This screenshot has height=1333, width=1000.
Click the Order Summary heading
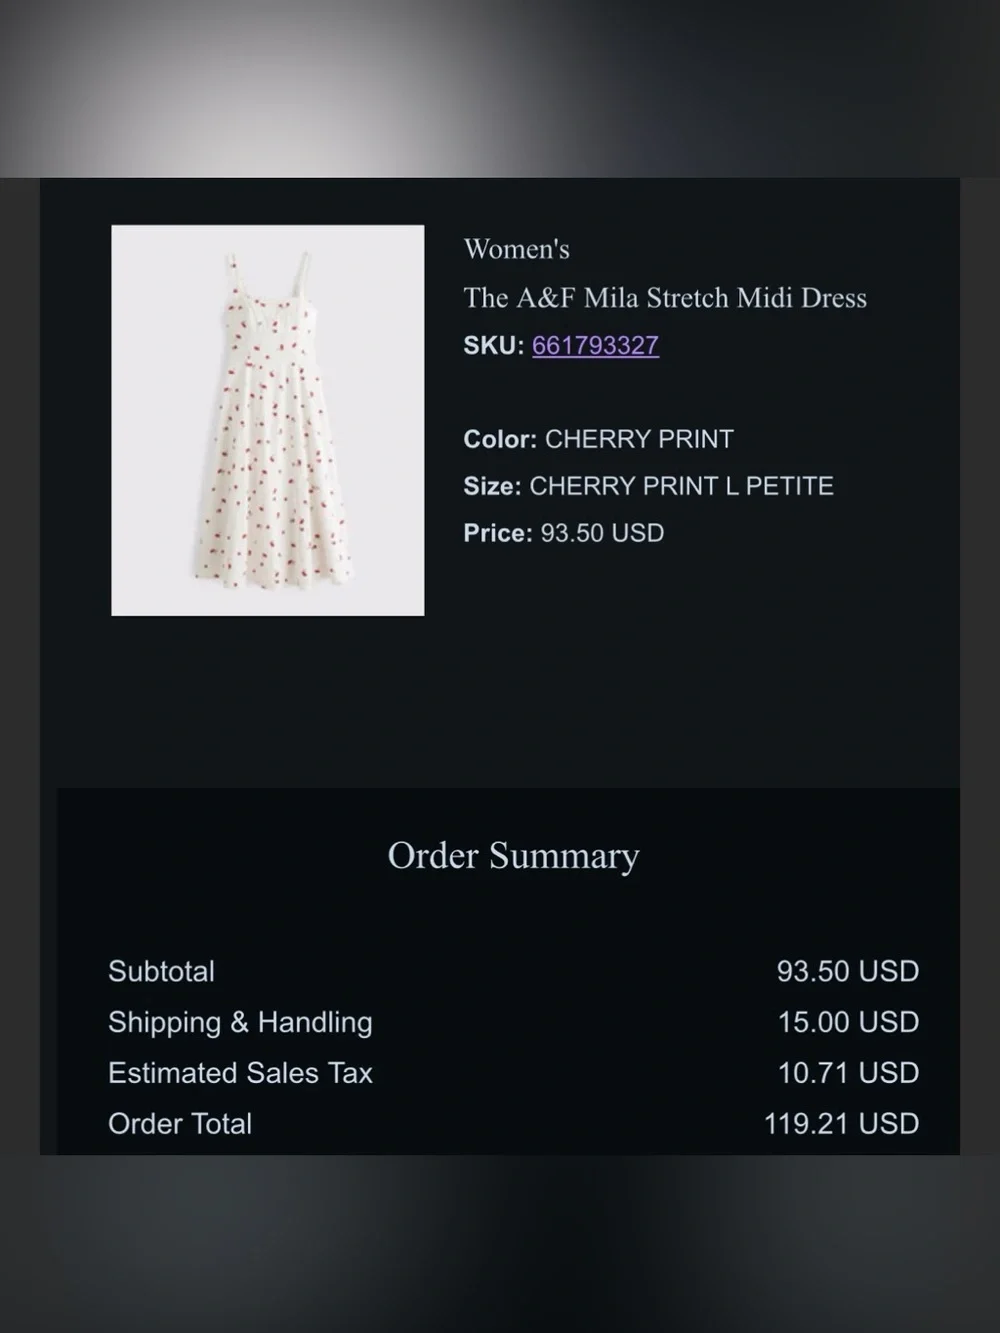[513, 856]
